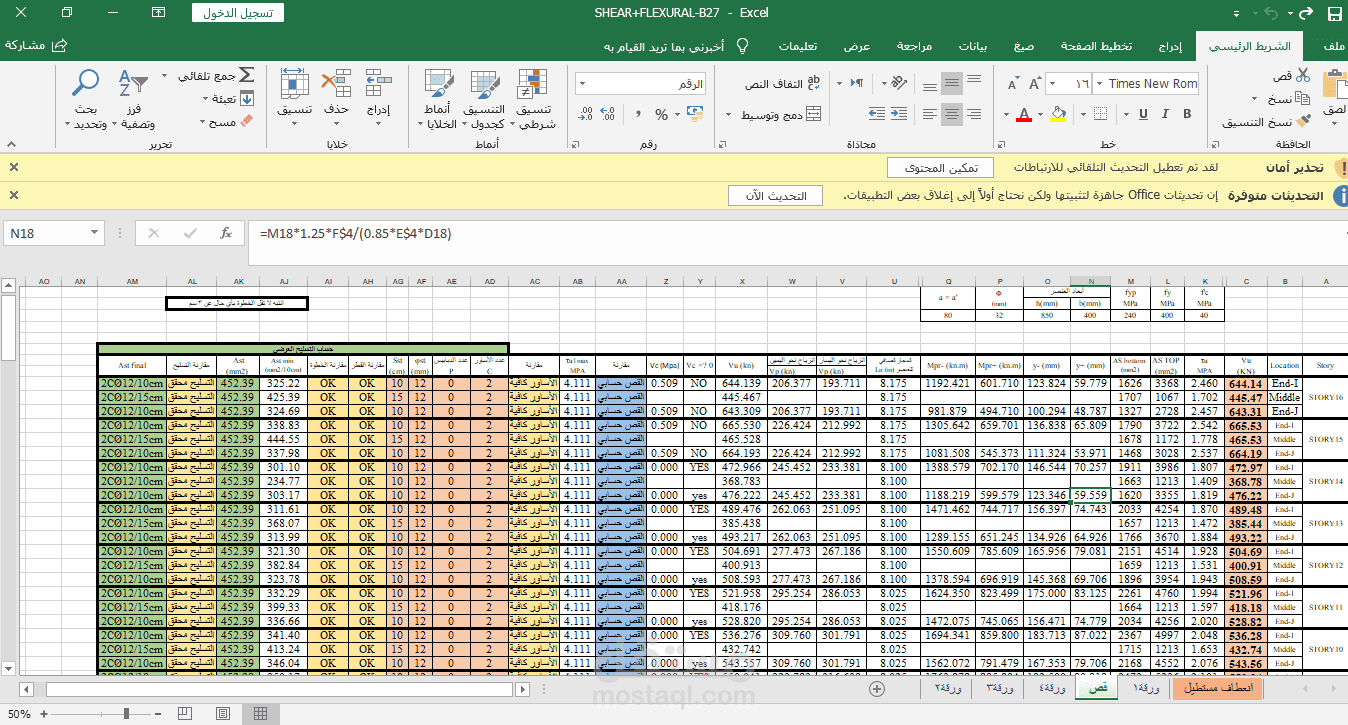Switch to sheet tab انعطاف مستطيل

(x=1218, y=689)
